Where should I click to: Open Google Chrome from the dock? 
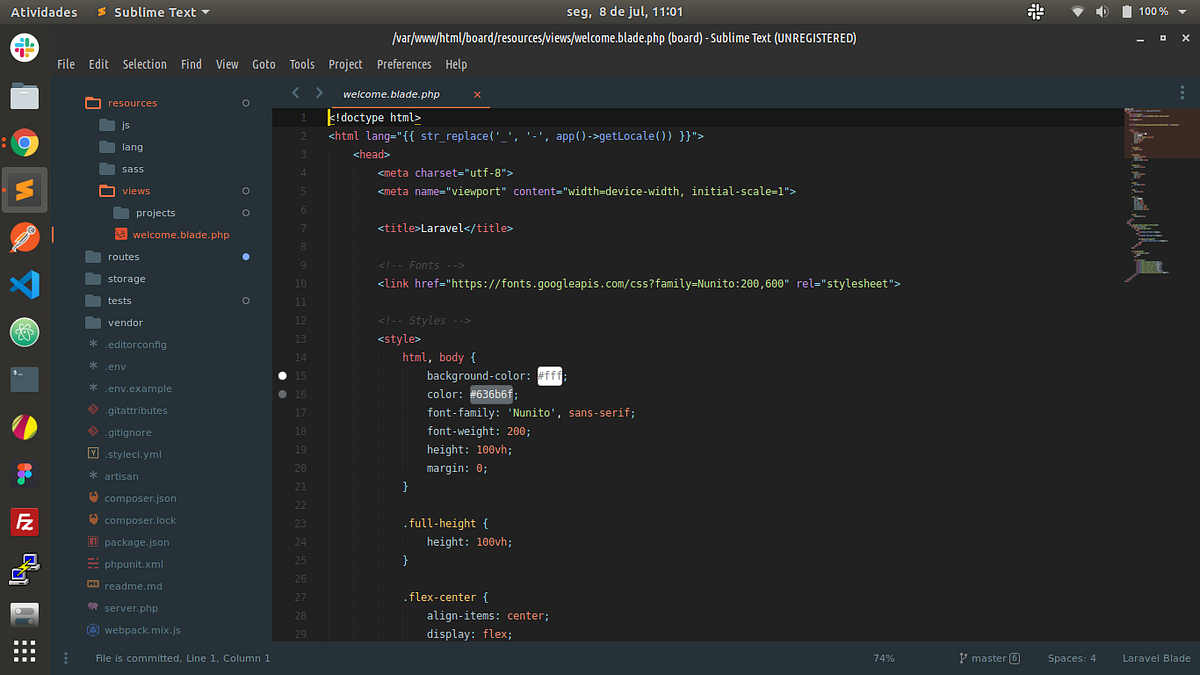(24, 144)
